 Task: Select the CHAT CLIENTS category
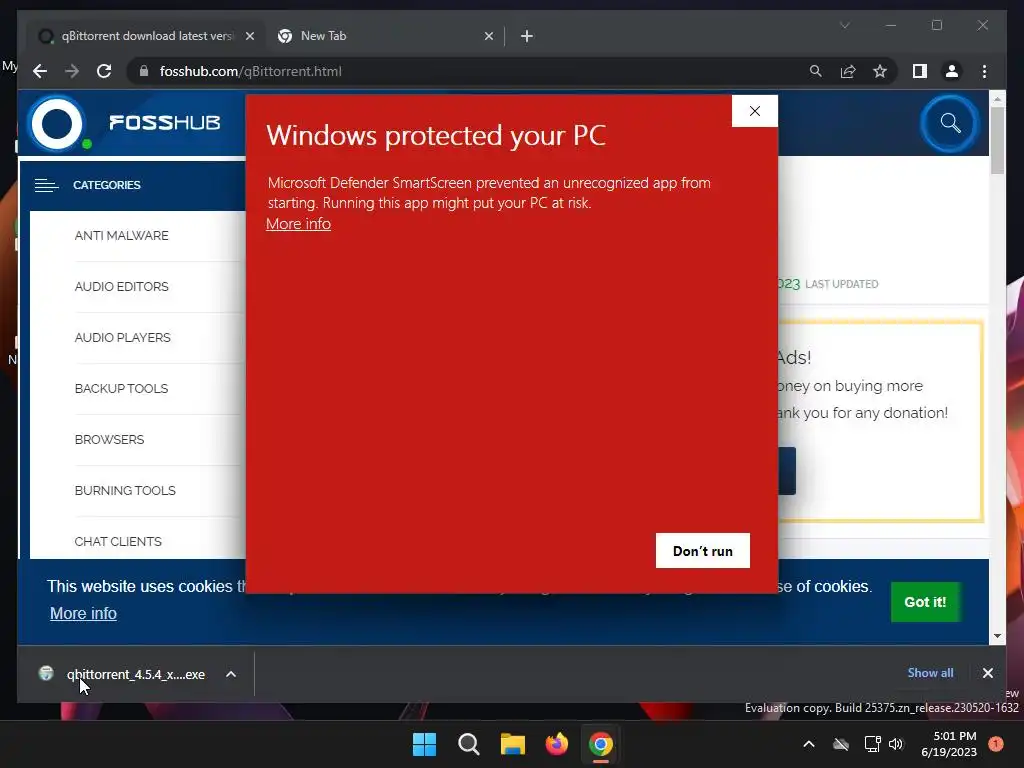[x=118, y=541]
